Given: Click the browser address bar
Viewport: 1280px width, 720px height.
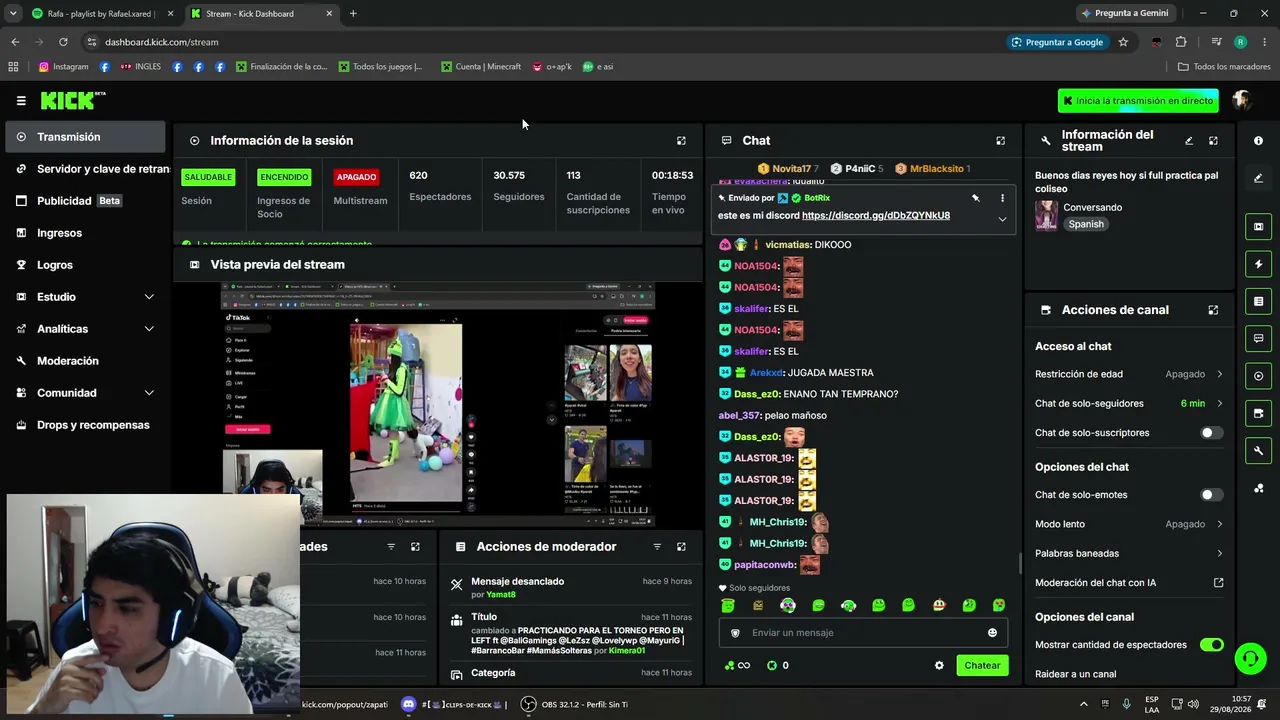Looking at the screenshot, I should (x=540, y=42).
